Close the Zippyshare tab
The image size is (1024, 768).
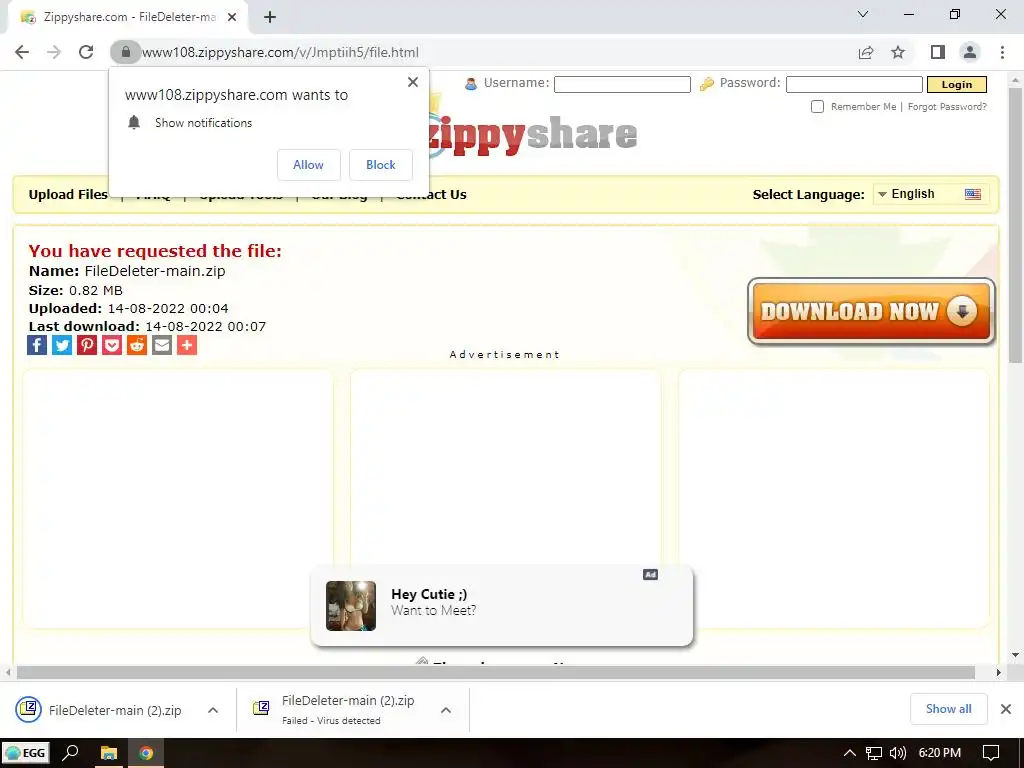[232, 17]
